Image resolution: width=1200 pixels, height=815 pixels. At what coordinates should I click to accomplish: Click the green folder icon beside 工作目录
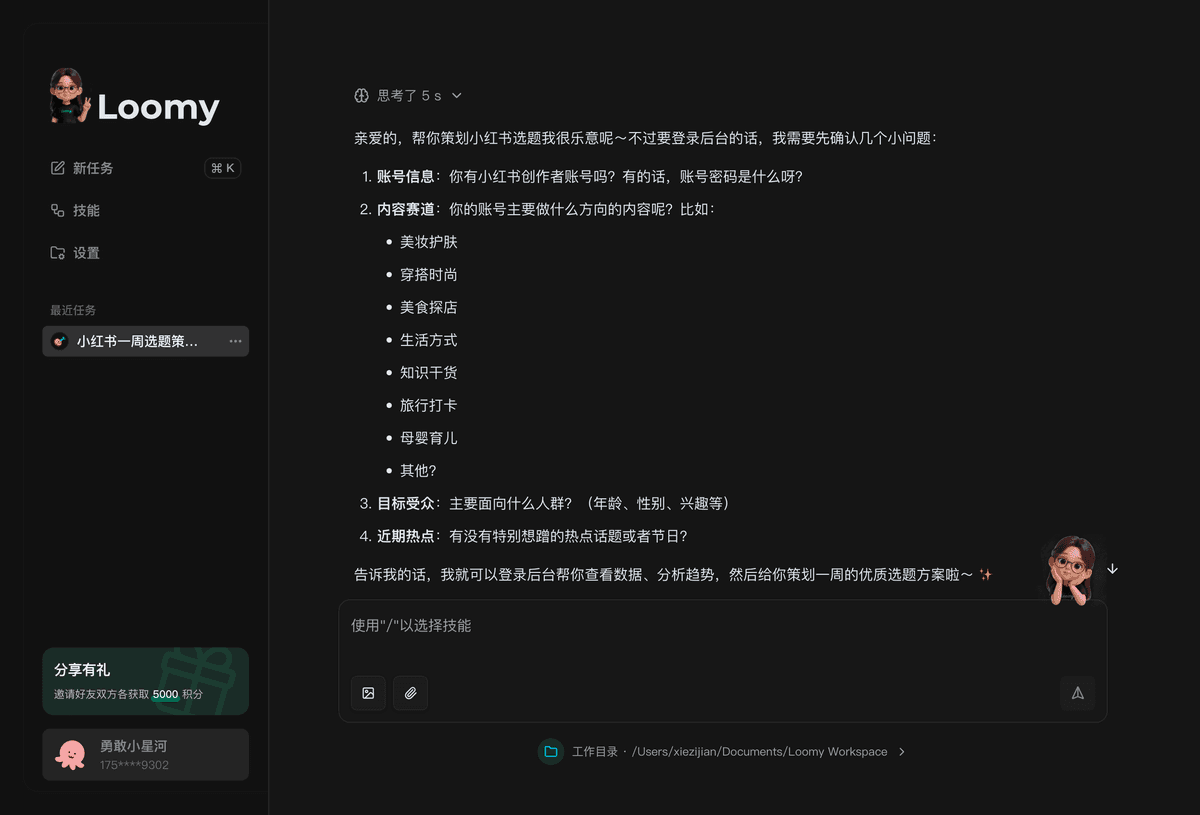[551, 751]
